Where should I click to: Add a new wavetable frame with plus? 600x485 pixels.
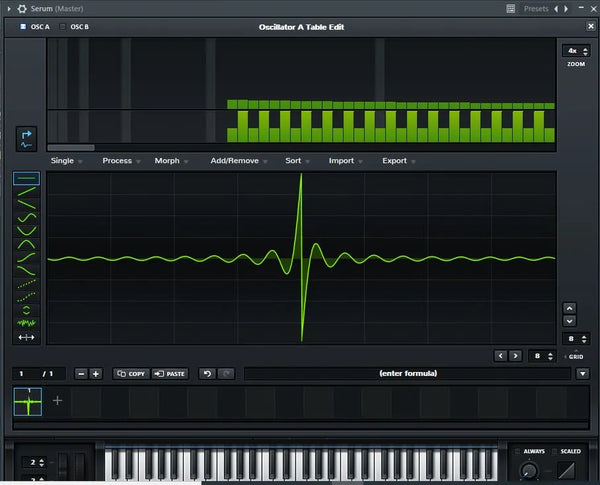coord(57,401)
